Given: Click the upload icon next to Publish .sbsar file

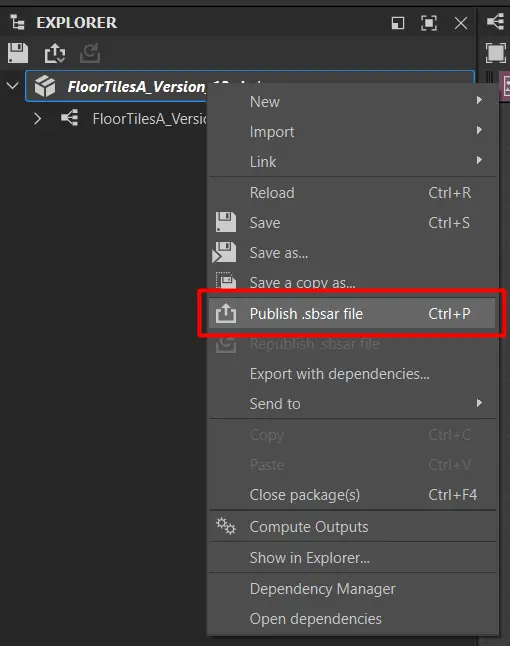Looking at the screenshot, I should click(226, 313).
